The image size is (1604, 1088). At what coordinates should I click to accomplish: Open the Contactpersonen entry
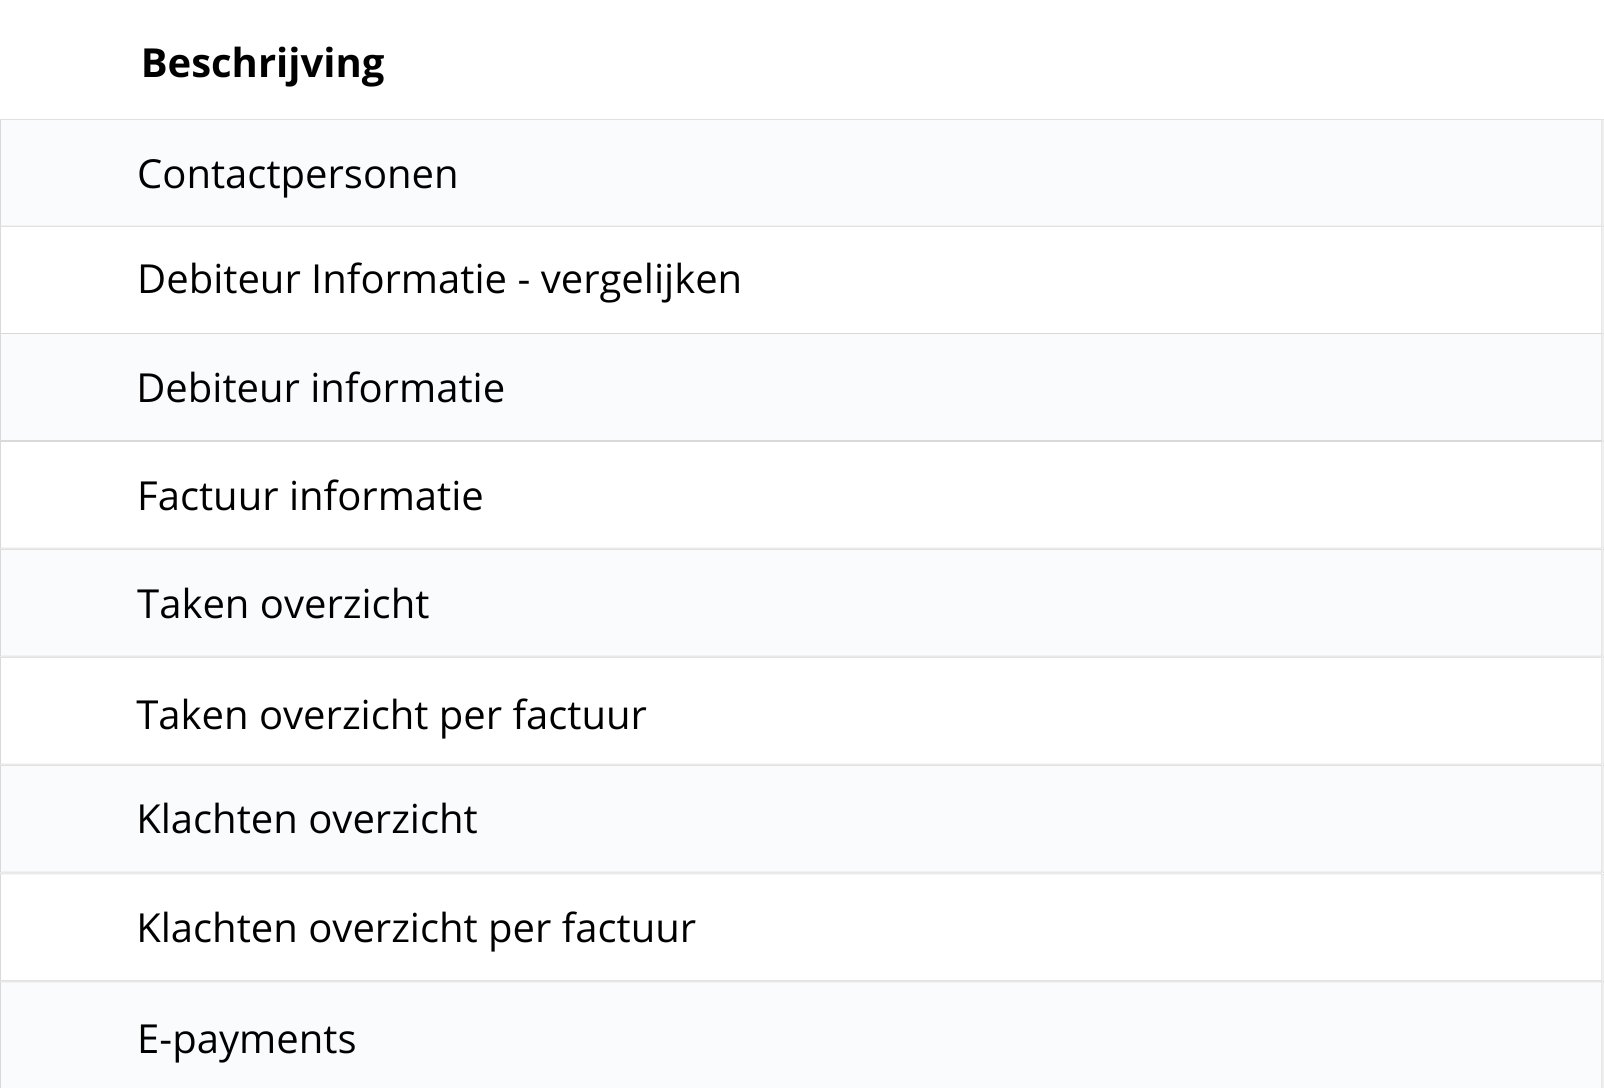pyautogui.click(x=297, y=174)
